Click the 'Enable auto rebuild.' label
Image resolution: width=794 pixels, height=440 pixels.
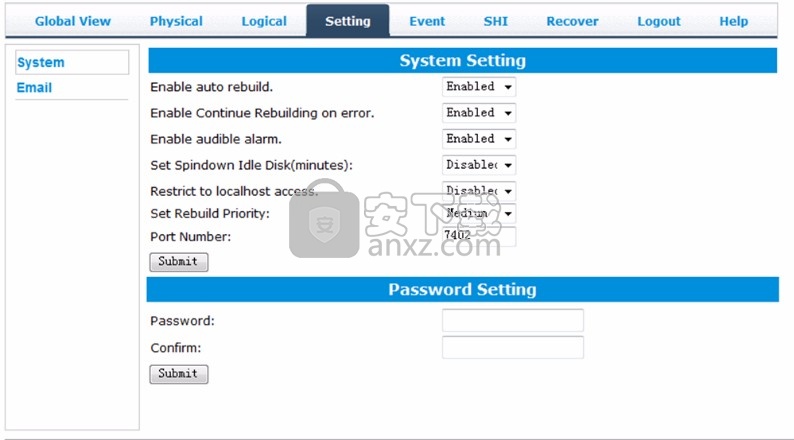pyautogui.click(x=212, y=87)
